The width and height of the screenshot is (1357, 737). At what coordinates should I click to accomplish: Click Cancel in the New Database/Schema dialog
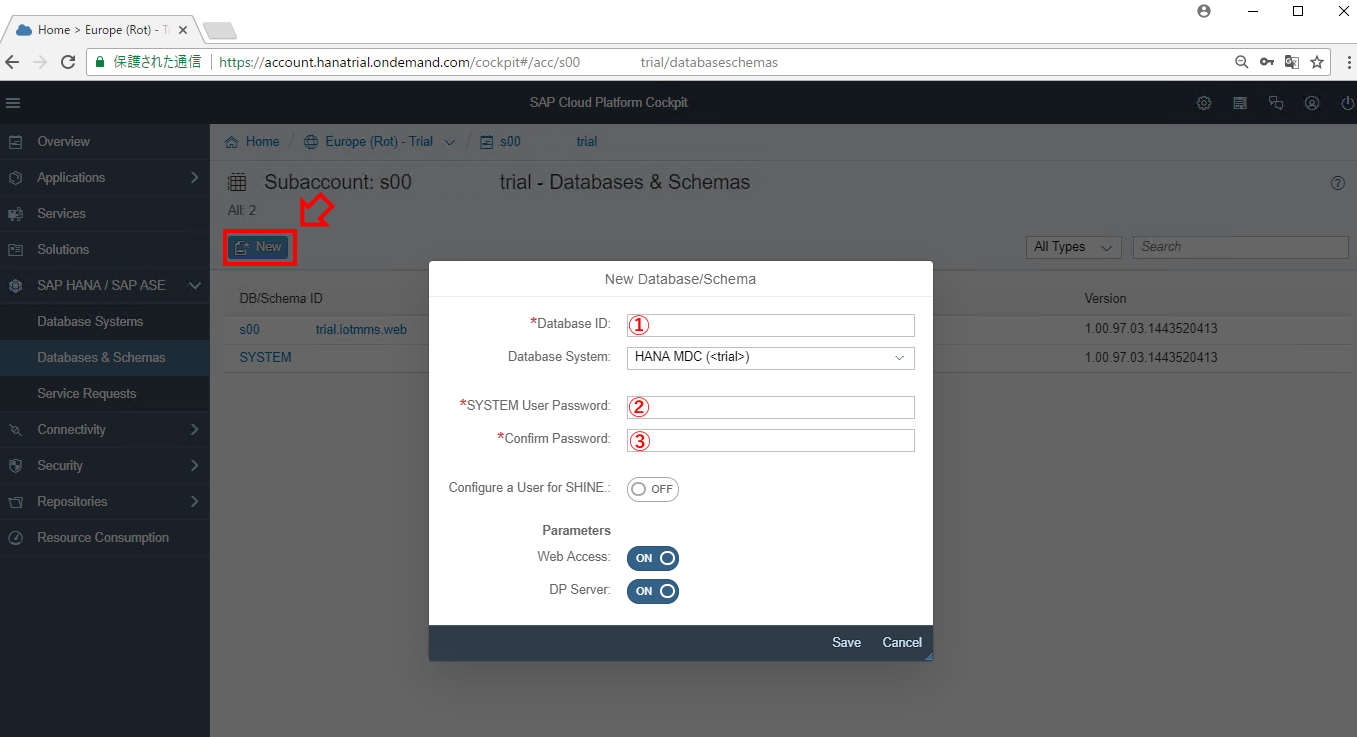(902, 643)
